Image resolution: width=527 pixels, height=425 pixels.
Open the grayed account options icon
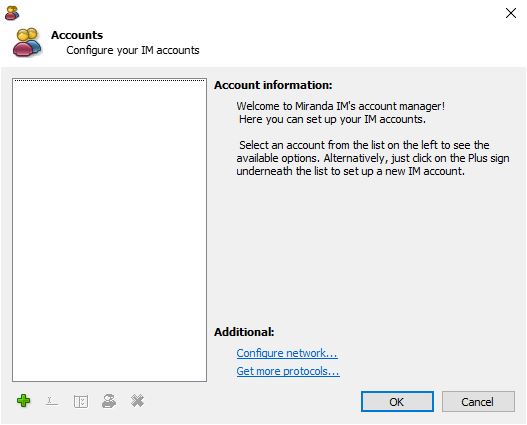pos(81,401)
